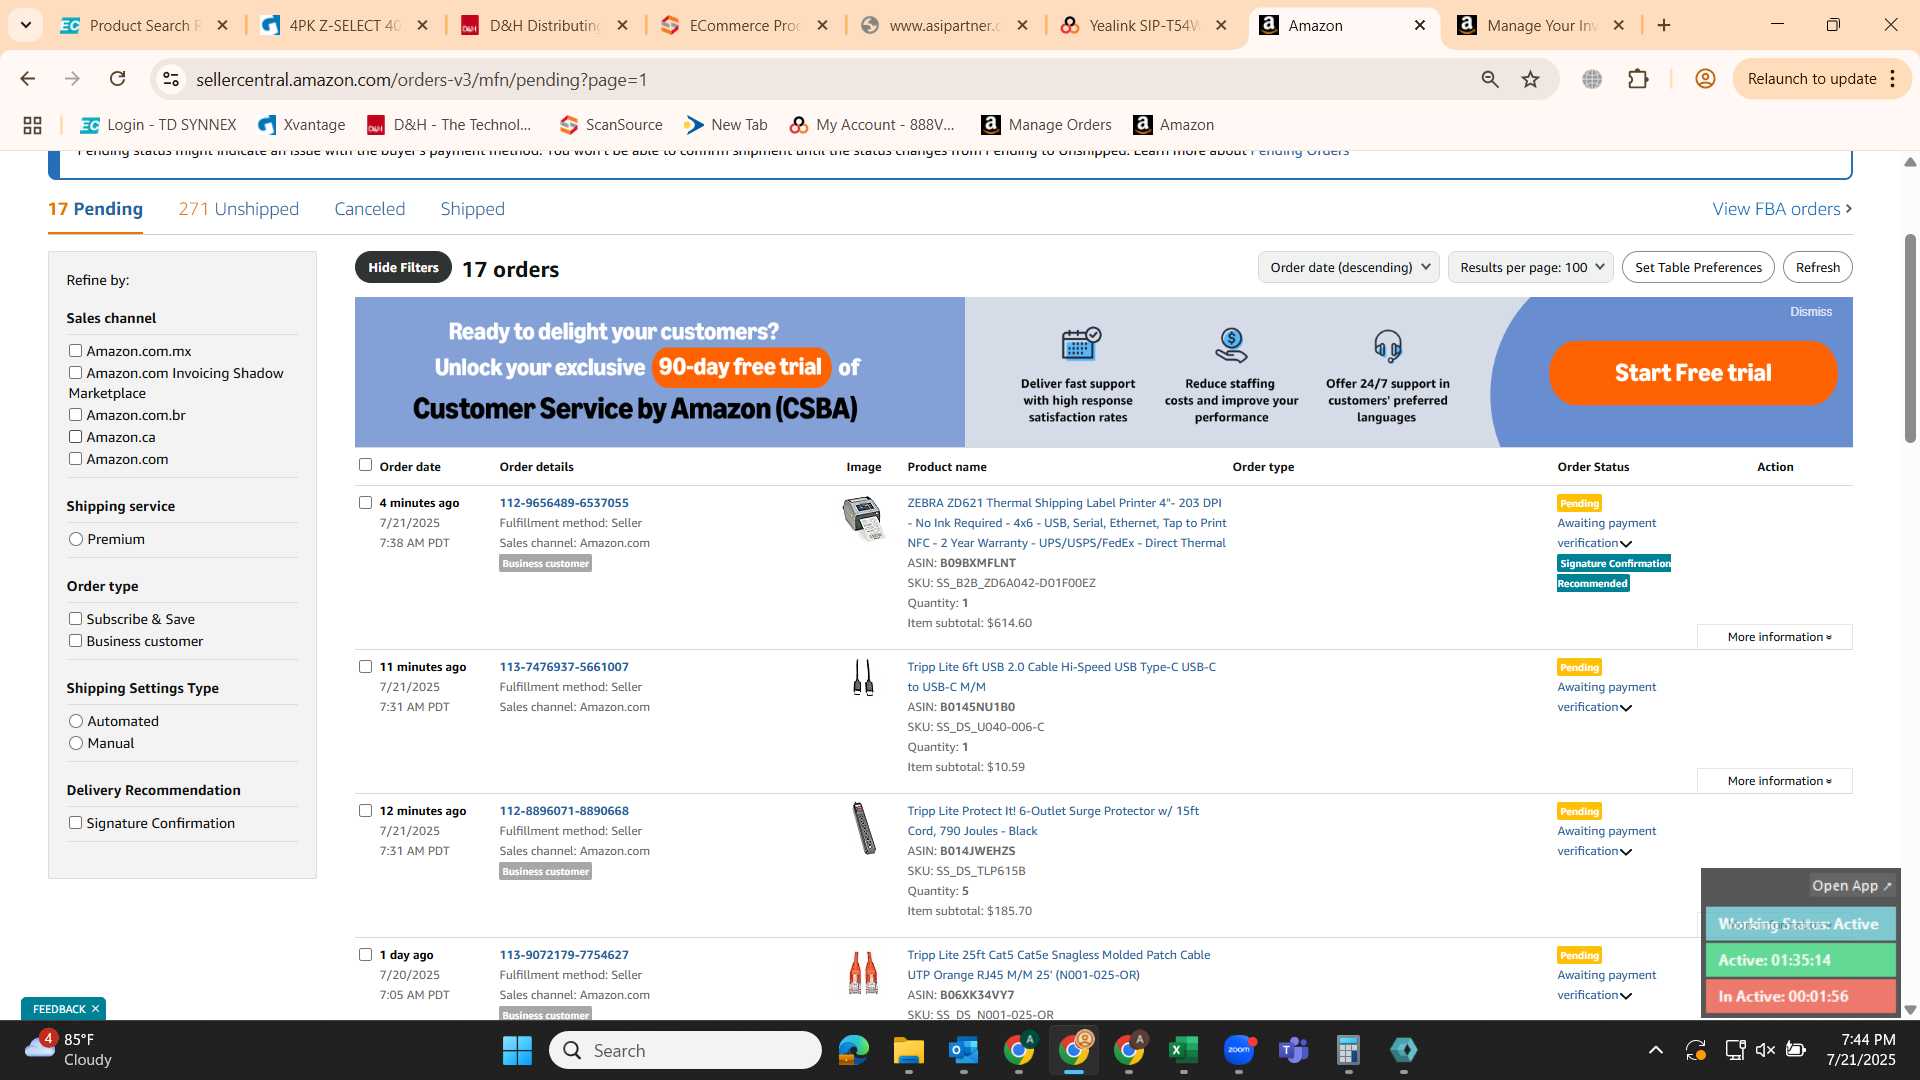Open File Explorer from taskbar

pos(908,1050)
